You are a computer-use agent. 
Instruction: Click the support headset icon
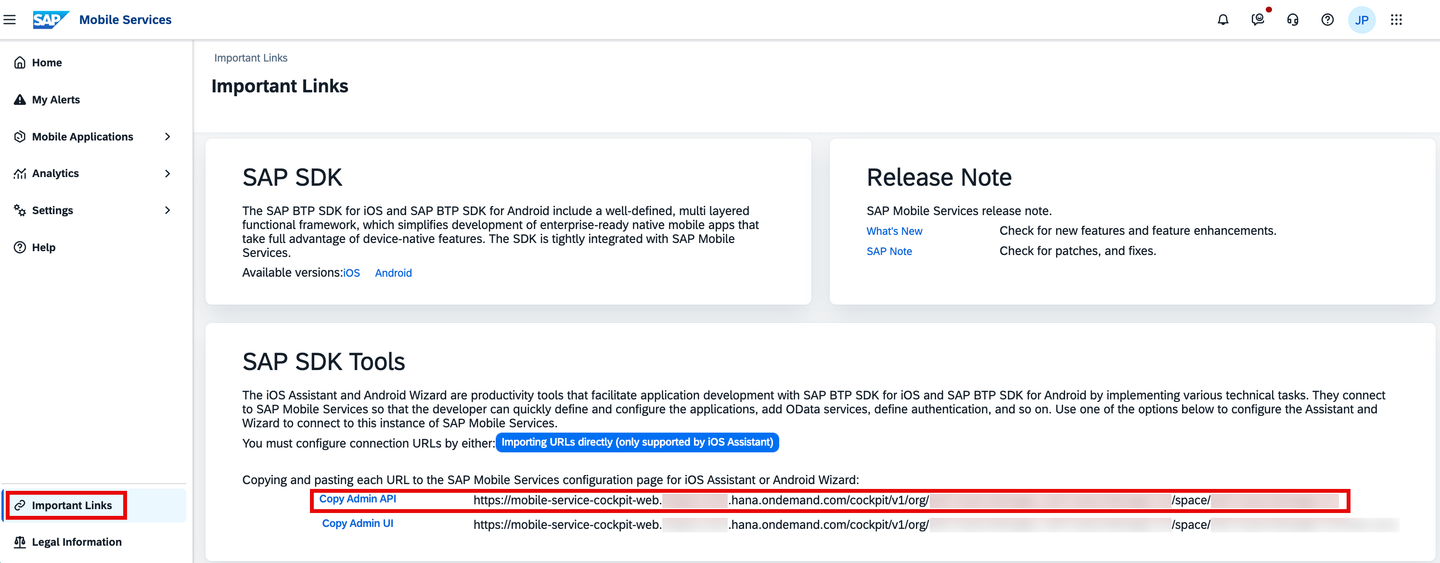pos(1293,19)
